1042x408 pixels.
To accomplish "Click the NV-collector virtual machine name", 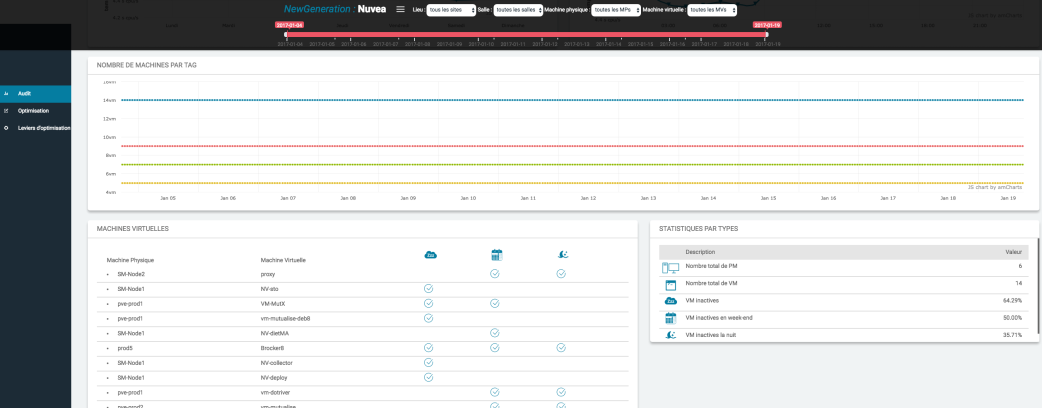I will (276, 363).
